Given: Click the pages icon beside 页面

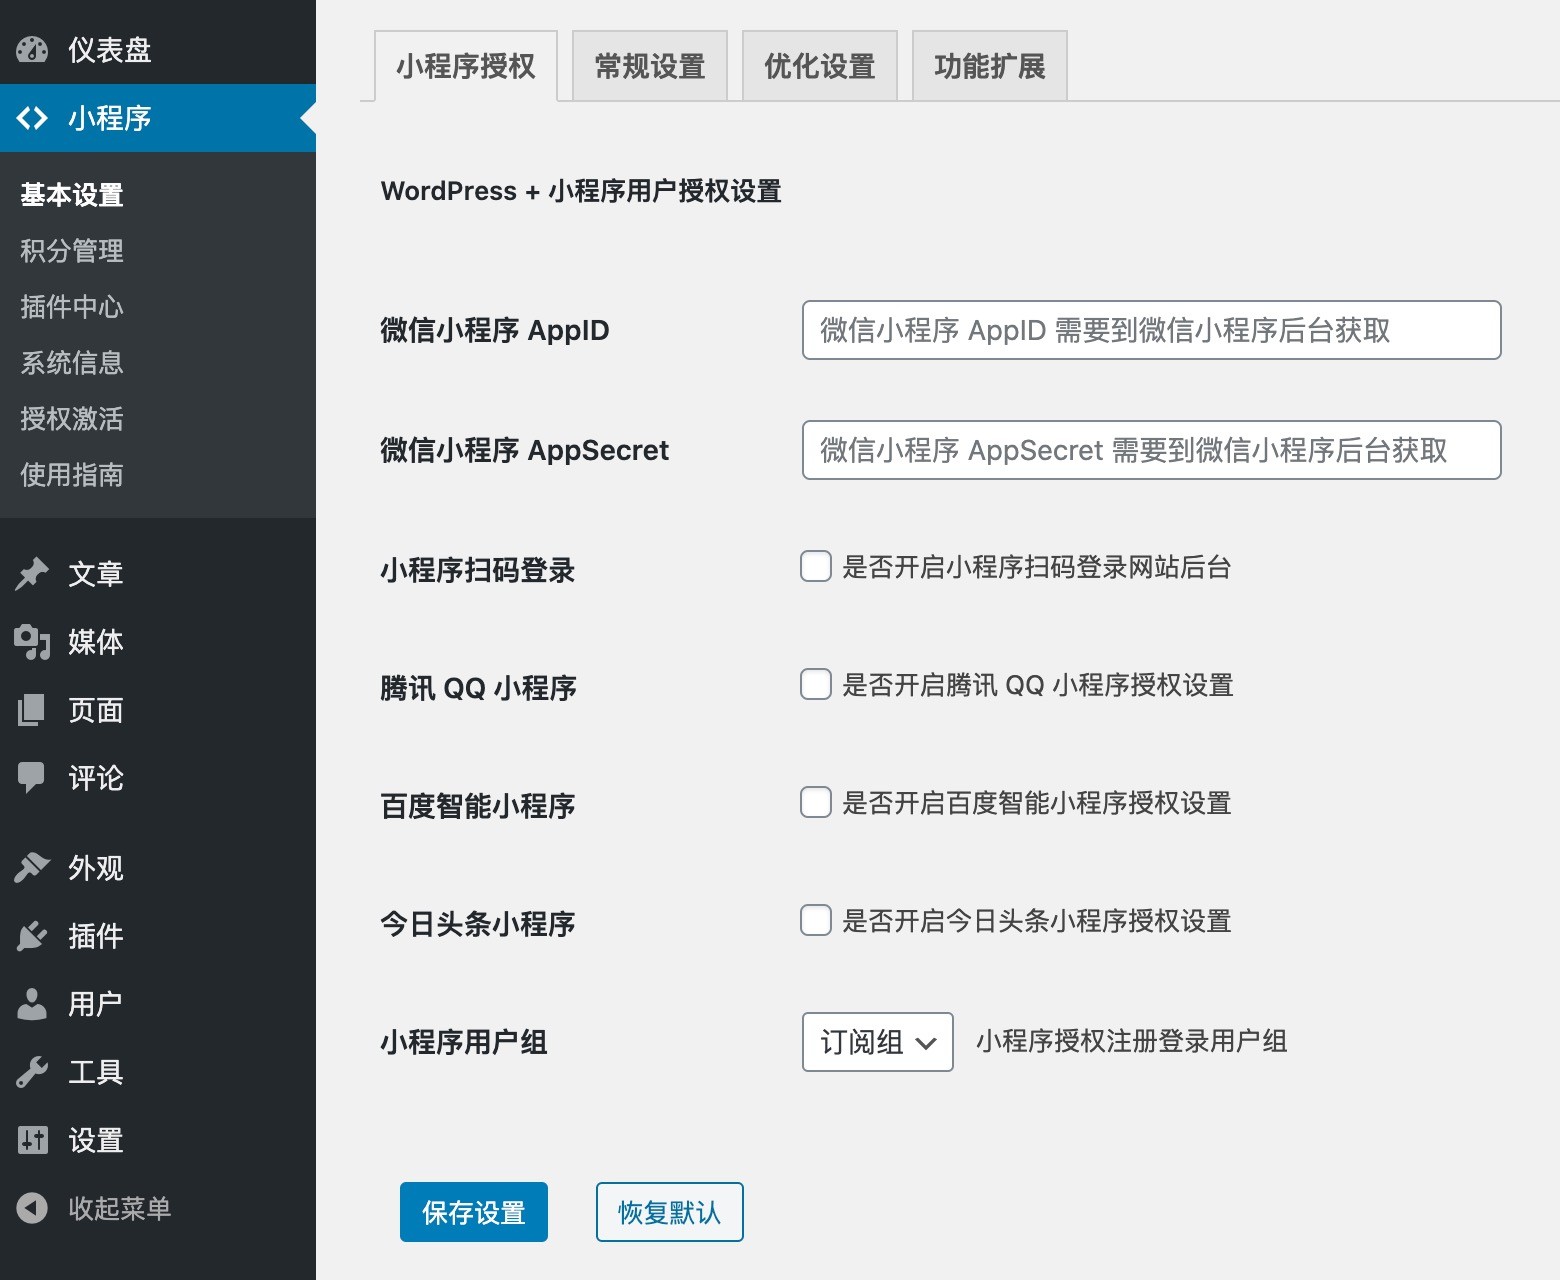Looking at the screenshot, I should [32, 710].
